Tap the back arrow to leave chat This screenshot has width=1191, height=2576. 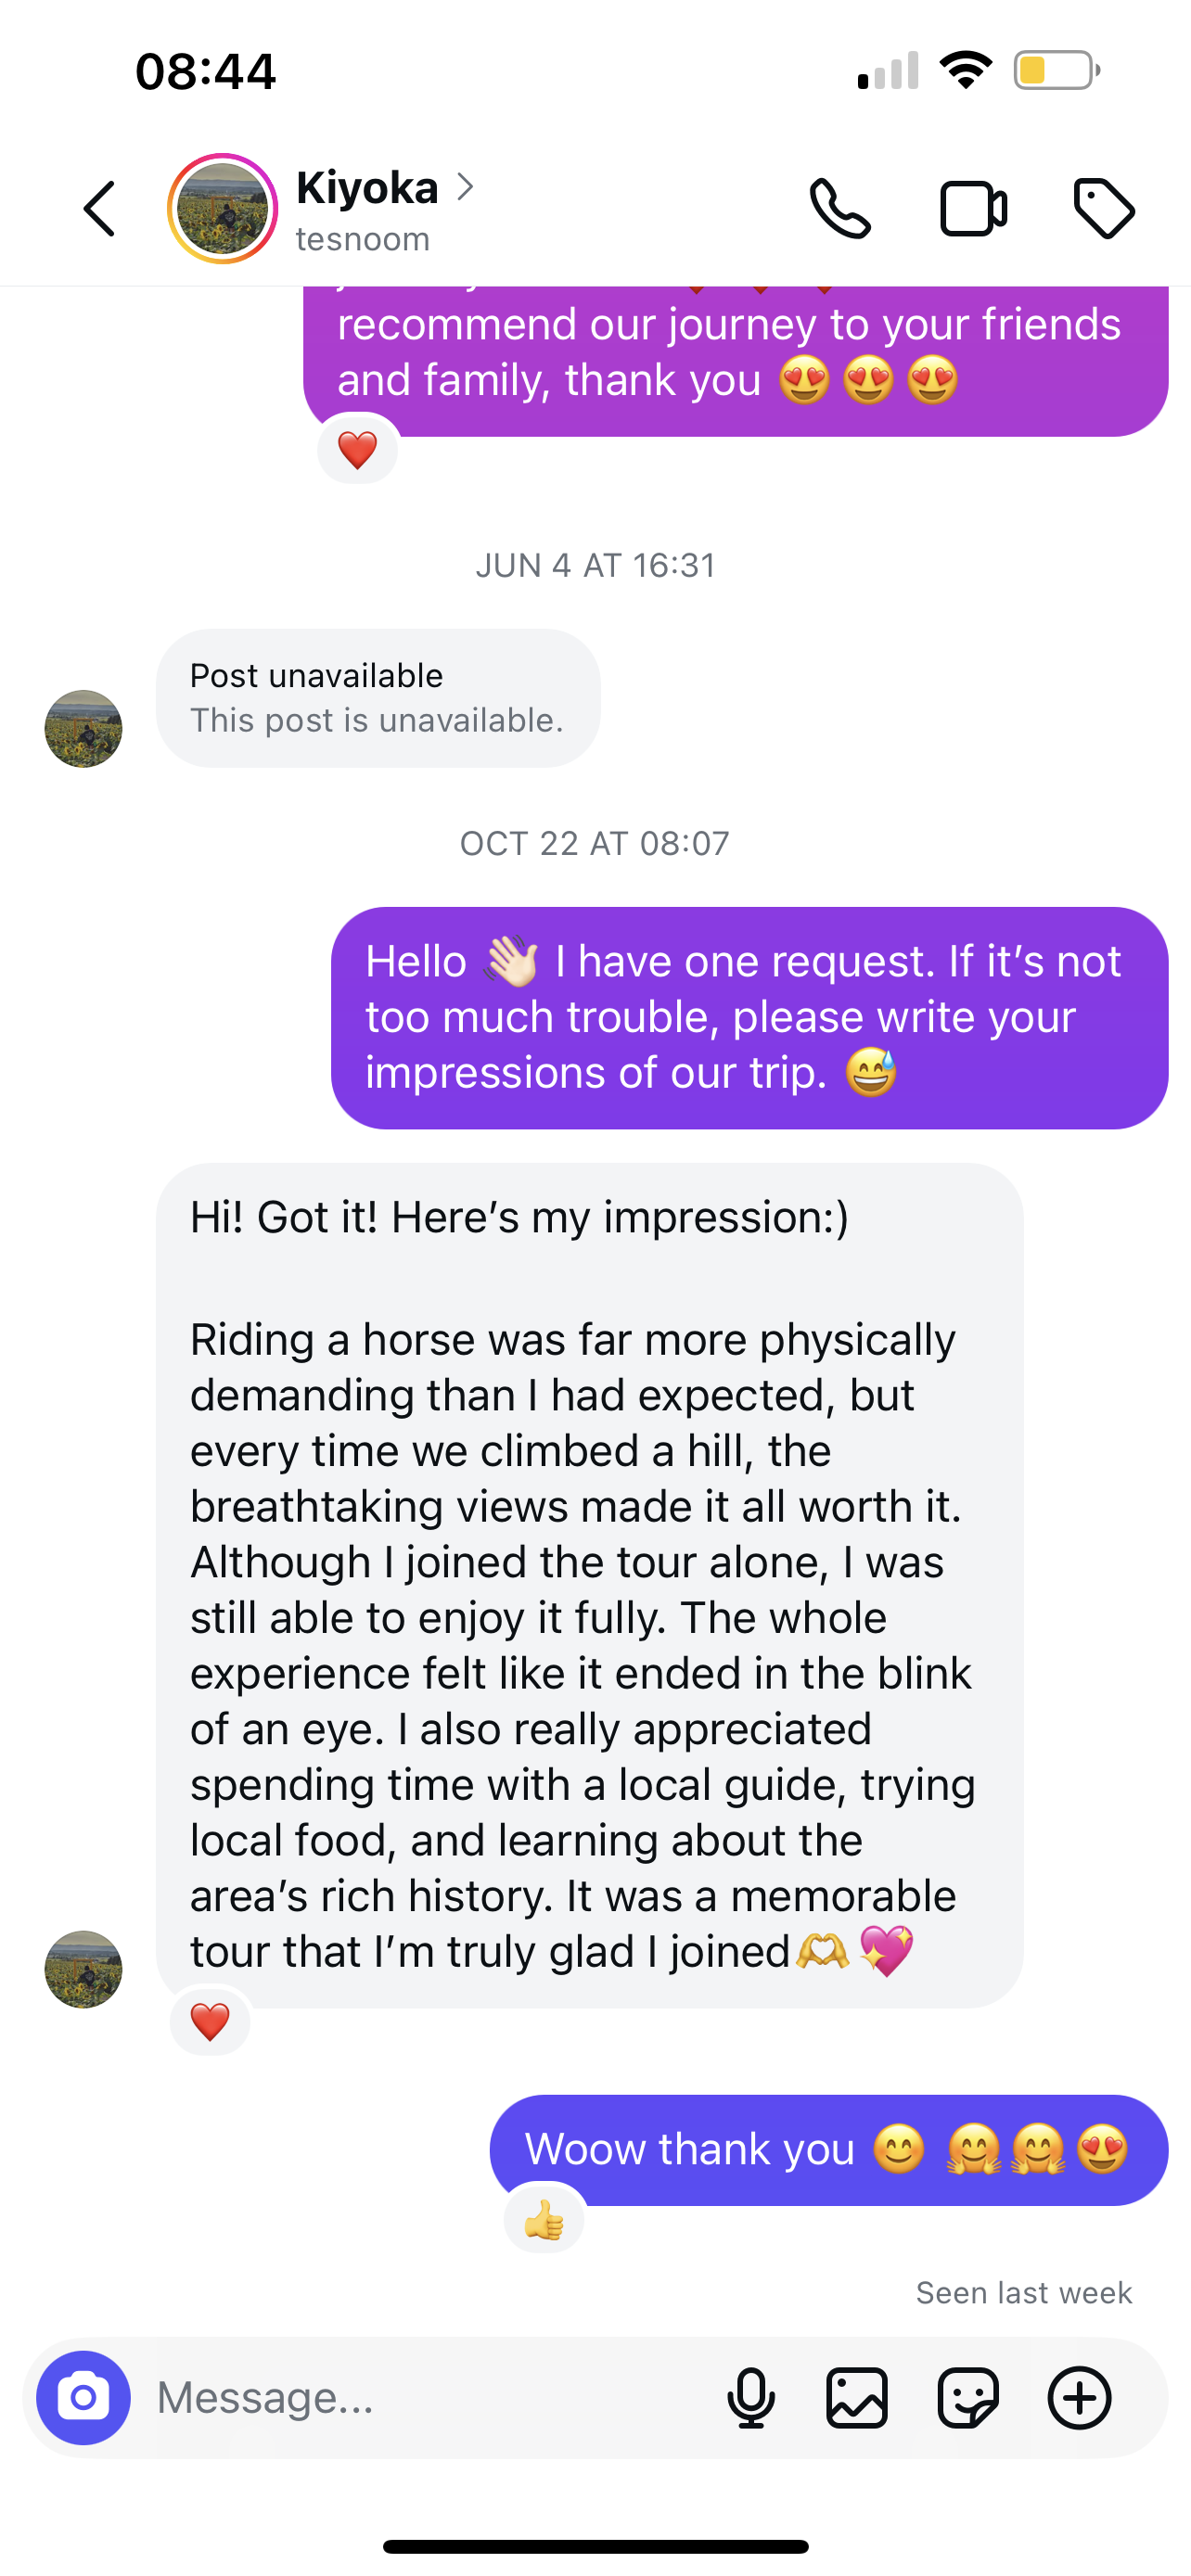point(99,209)
